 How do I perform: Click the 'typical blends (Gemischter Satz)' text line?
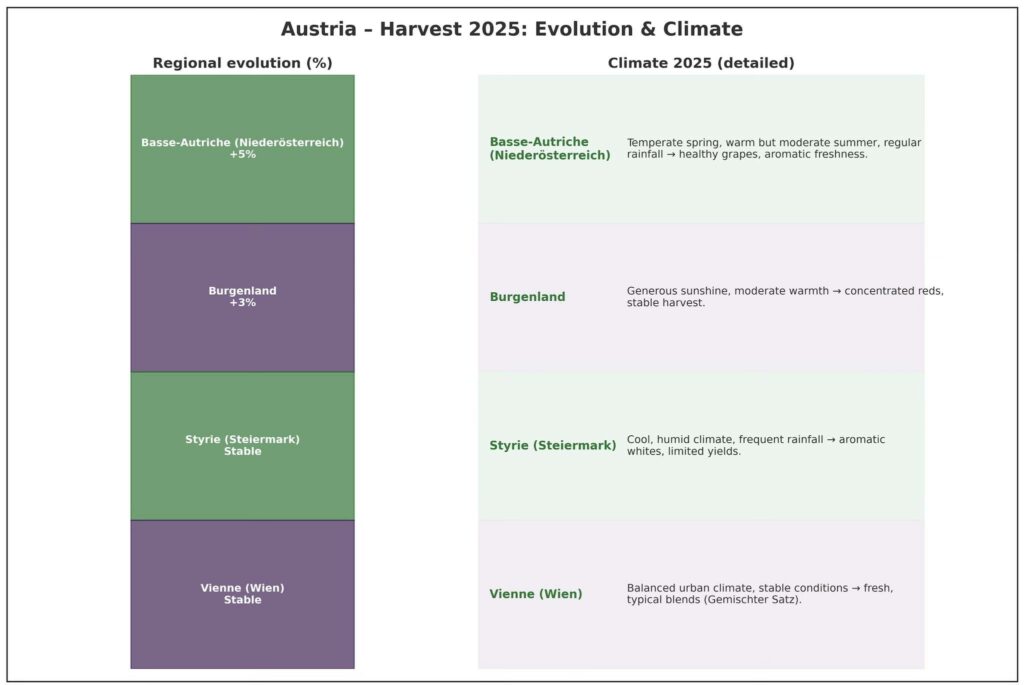[714, 600]
